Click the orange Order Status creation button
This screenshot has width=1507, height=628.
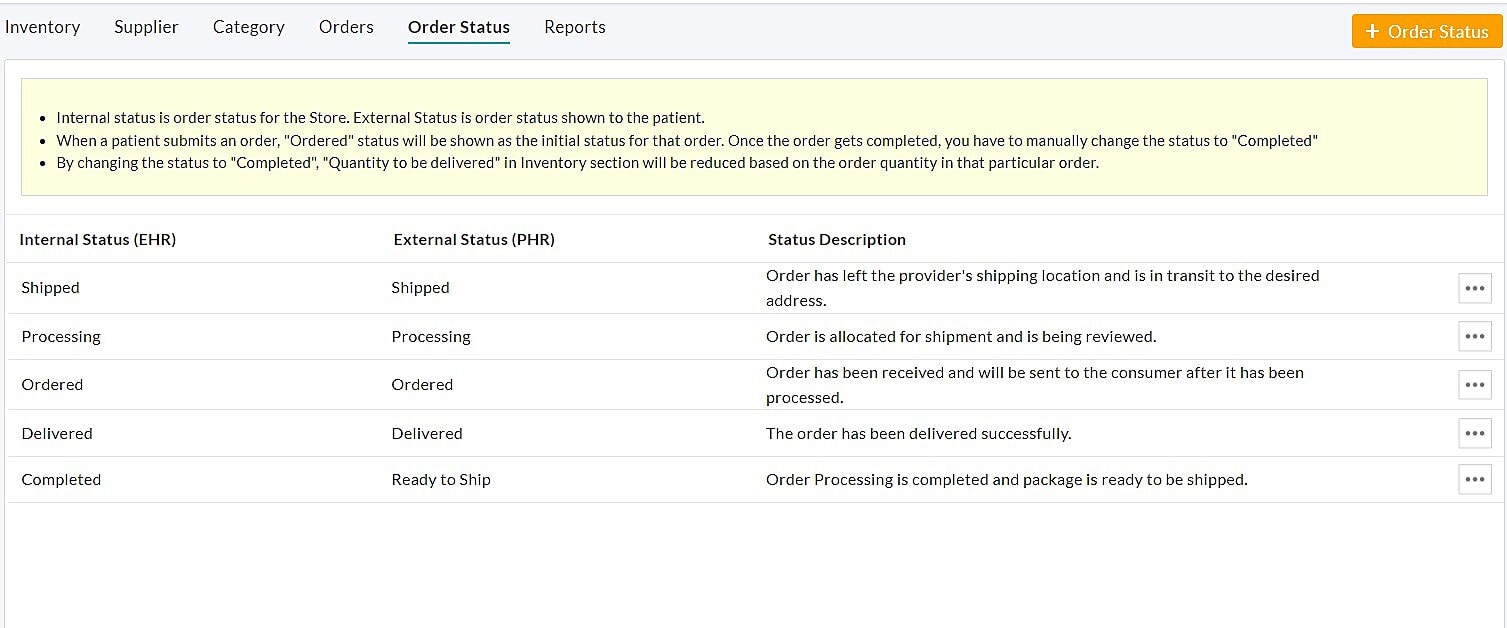click(x=1427, y=31)
